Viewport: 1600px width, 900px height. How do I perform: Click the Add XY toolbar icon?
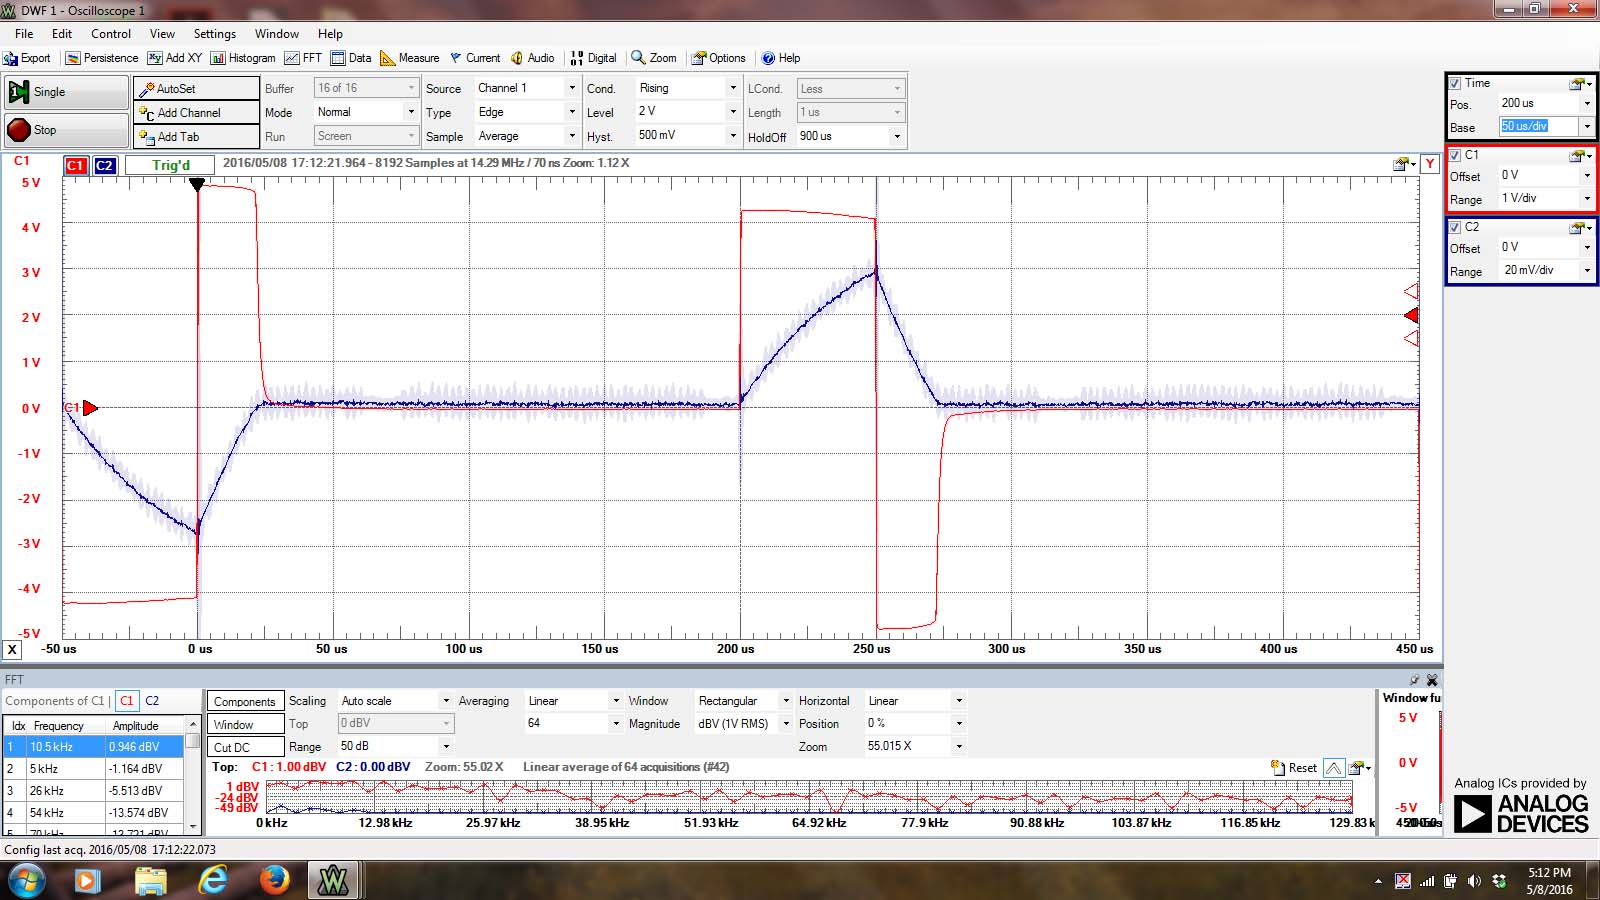click(155, 58)
